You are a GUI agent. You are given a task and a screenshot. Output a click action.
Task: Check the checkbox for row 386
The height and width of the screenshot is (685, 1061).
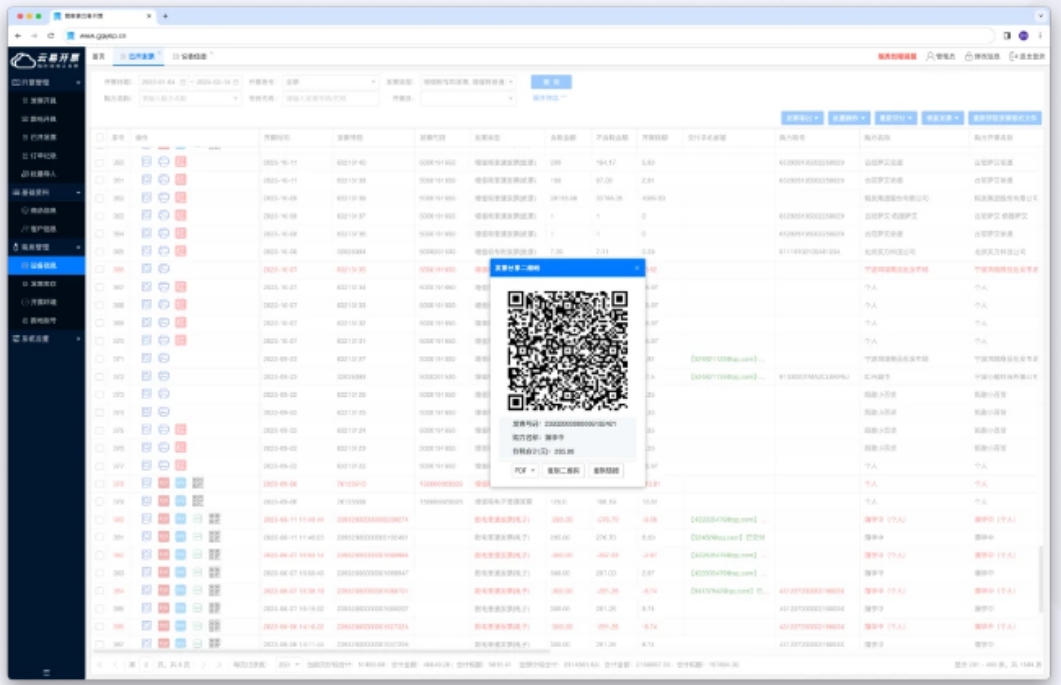(99, 627)
